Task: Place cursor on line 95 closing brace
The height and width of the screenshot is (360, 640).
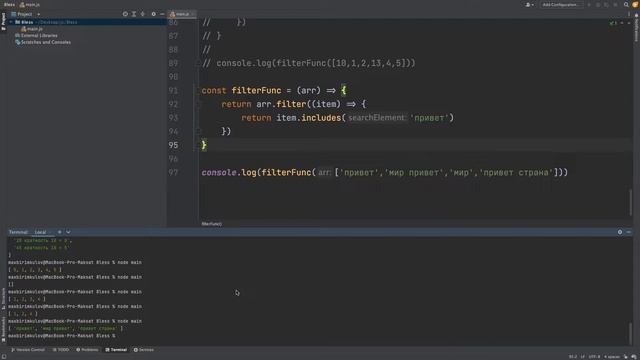Action: (204, 145)
